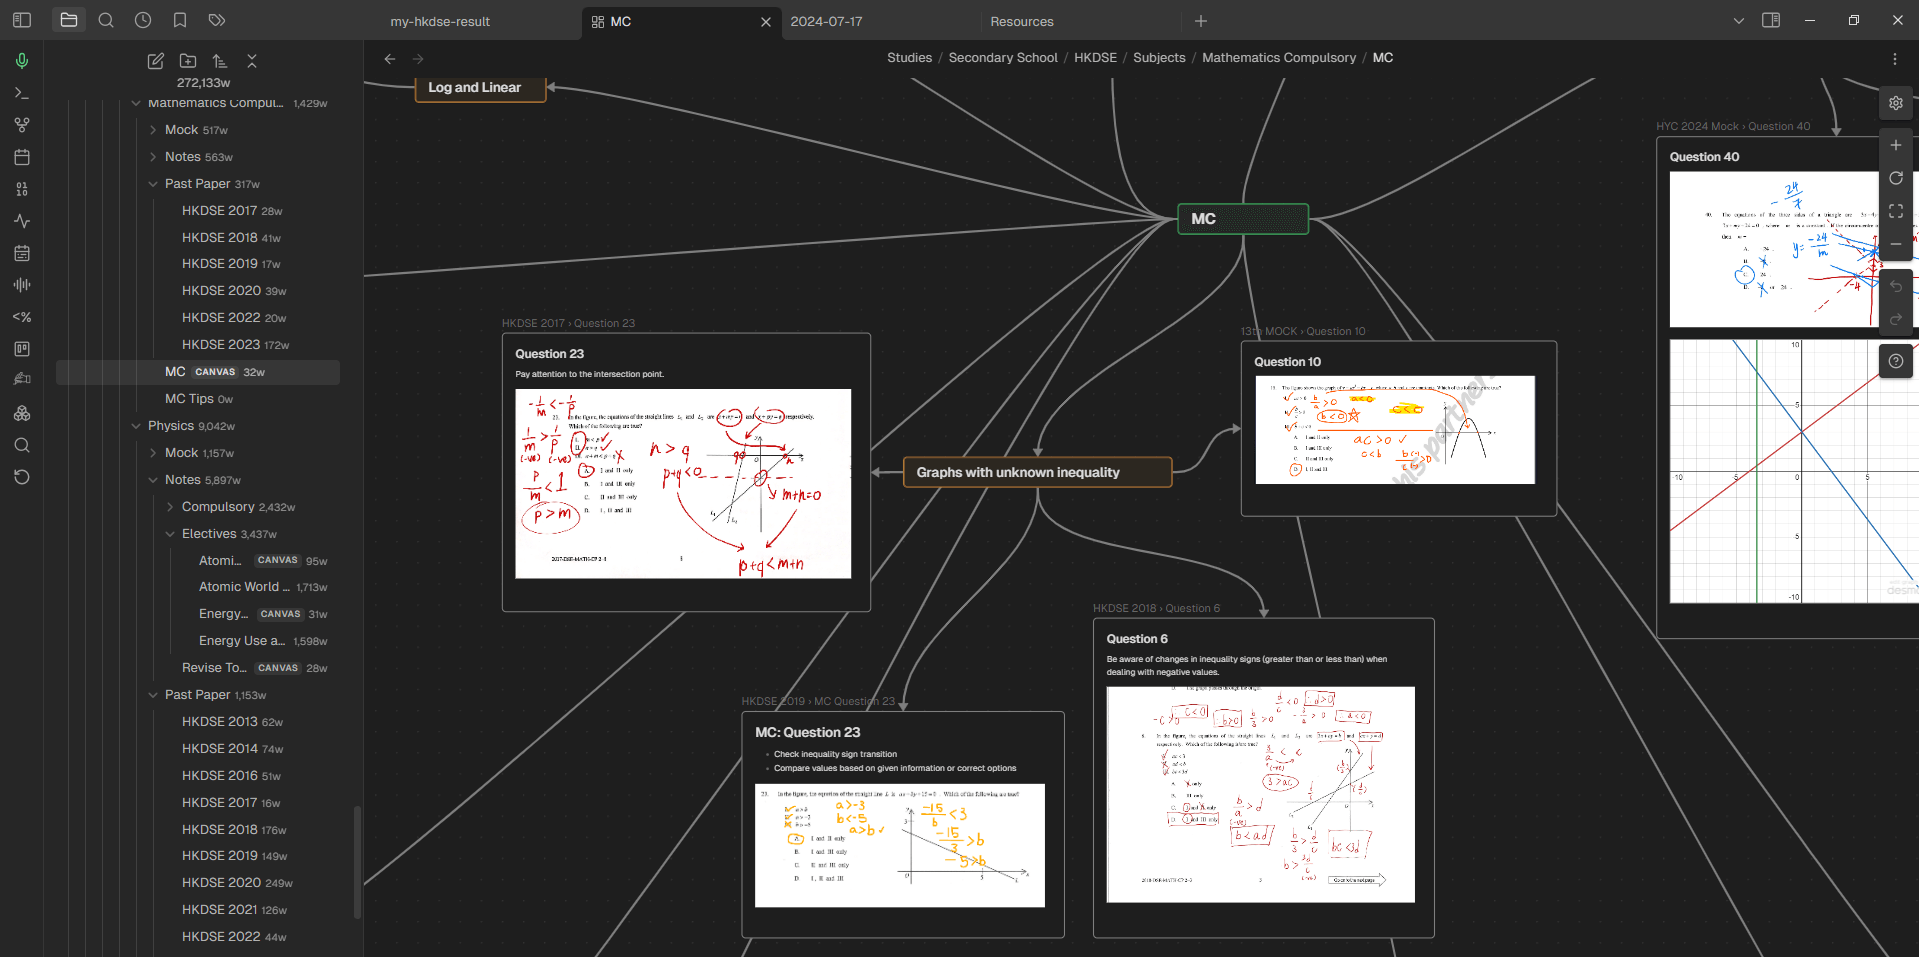Open the canvas settings gear
Viewport: 1919px width, 957px height.
click(1895, 103)
